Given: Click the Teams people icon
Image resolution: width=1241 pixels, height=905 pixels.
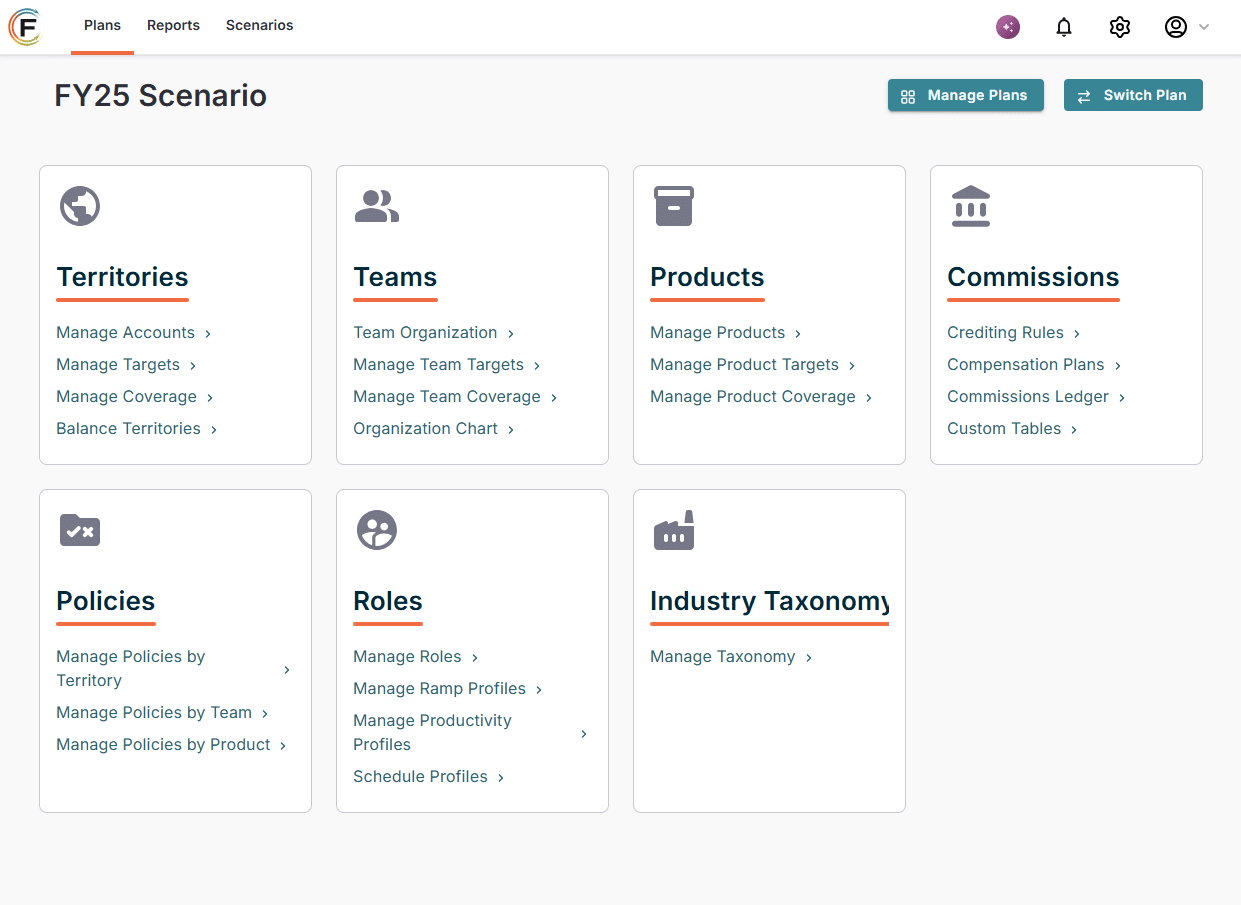Looking at the screenshot, I should coord(377,206).
